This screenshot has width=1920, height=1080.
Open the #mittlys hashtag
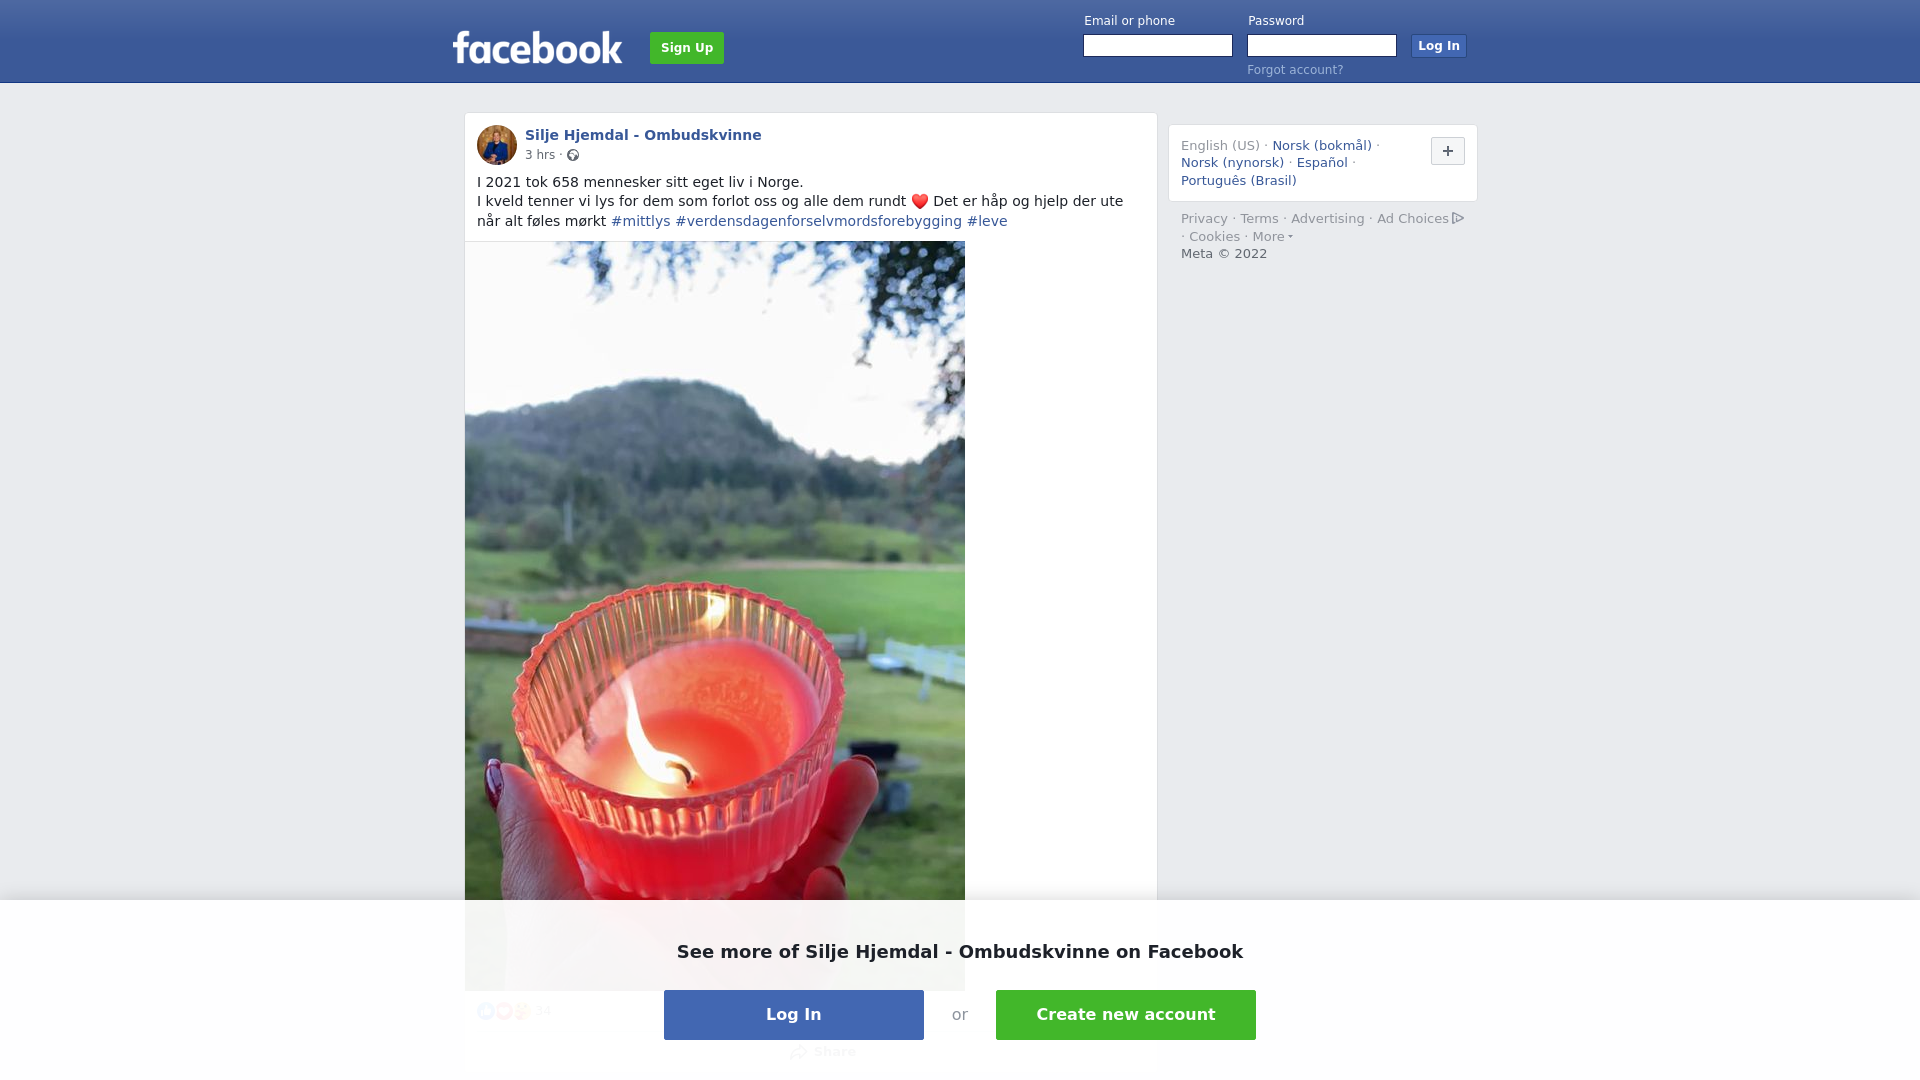coord(641,221)
